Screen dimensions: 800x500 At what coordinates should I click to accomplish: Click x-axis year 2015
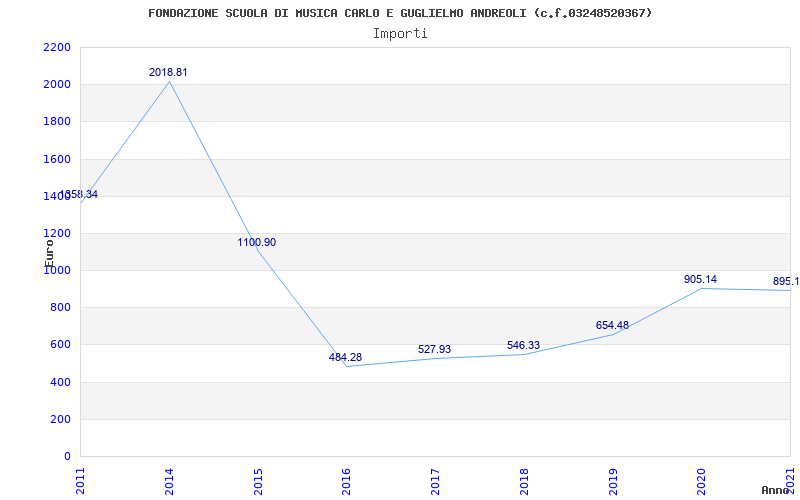click(258, 481)
